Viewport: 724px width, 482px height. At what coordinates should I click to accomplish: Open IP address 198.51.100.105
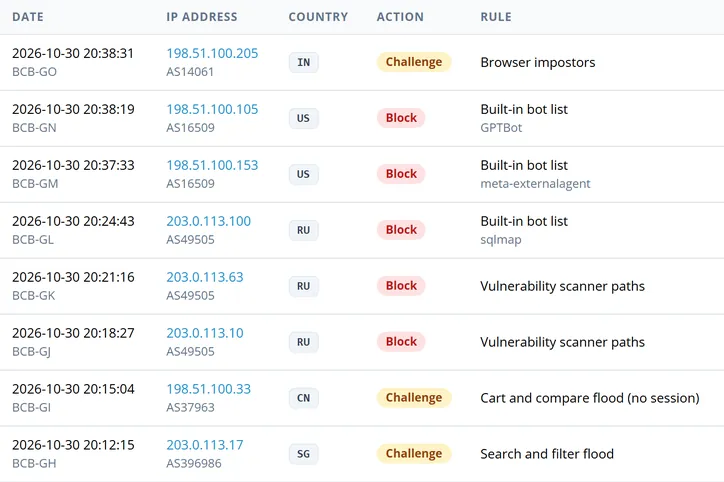[212, 109]
